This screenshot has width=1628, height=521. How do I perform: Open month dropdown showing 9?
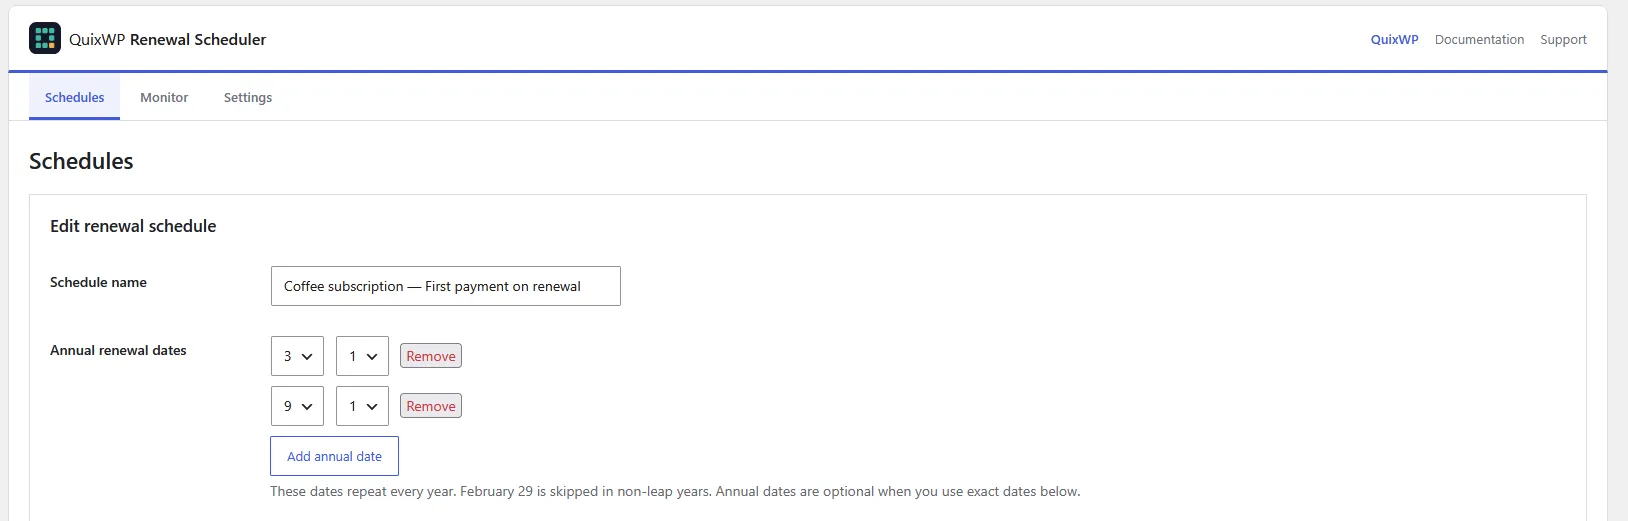297,406
